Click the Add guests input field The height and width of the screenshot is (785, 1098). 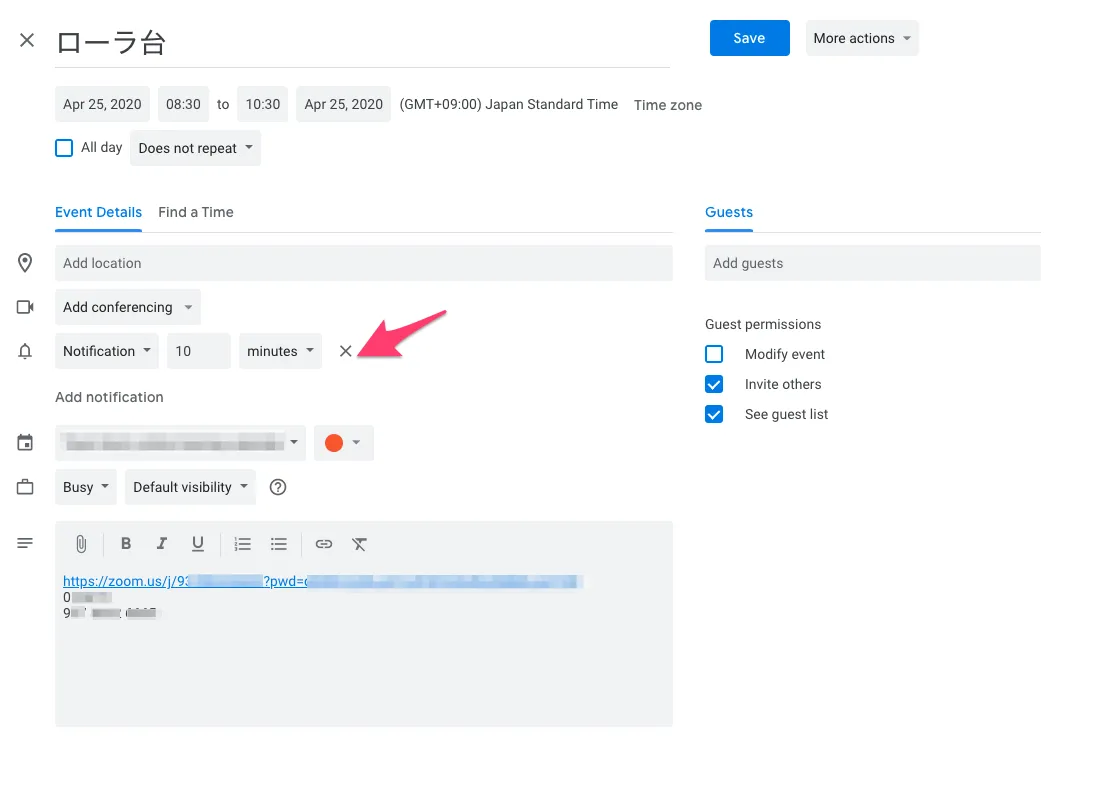[872, 263]
